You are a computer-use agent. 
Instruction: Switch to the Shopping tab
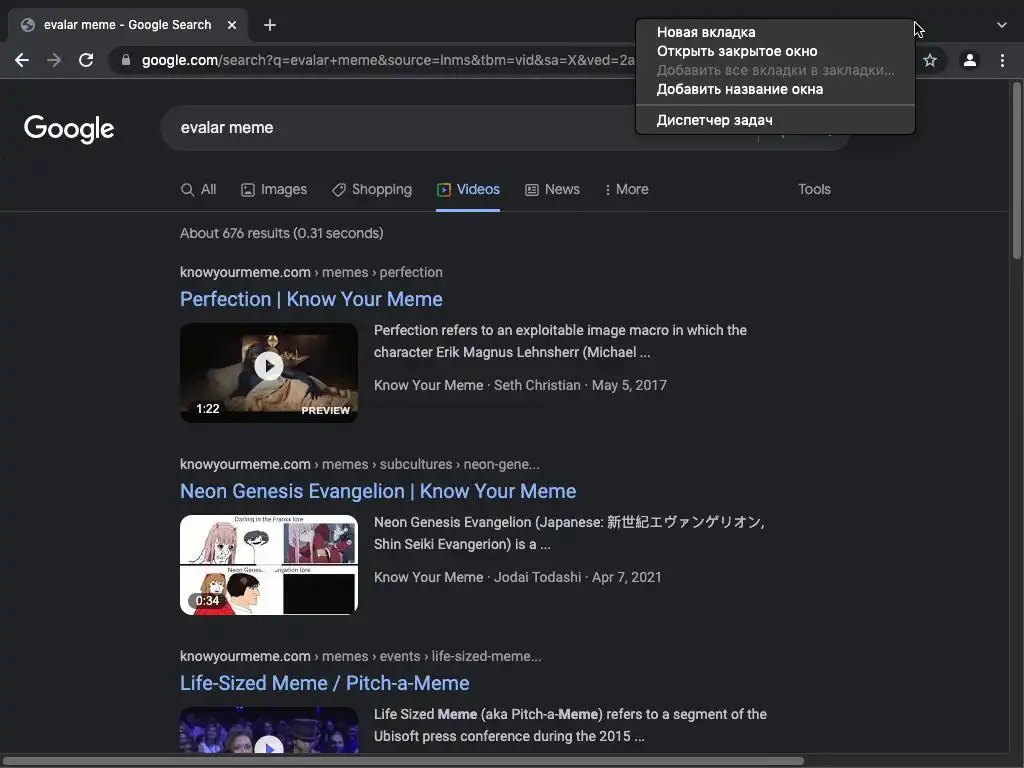(372, 189)
